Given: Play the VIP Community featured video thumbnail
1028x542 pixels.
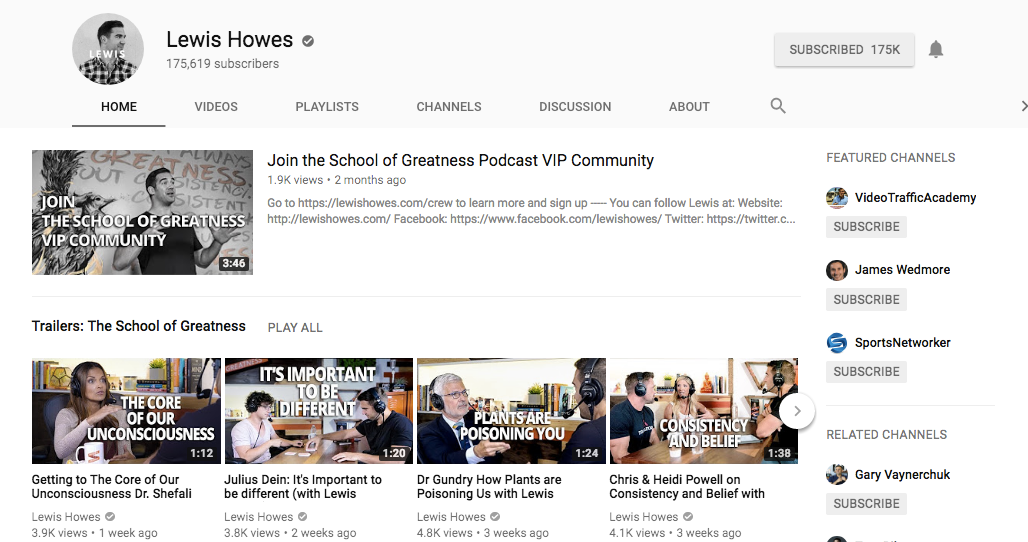Looking at the screenshot, I should [x=142, y=212].
